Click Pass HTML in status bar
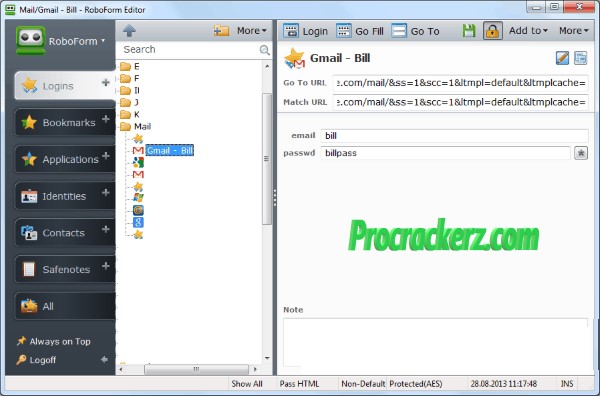Screen dimensions: 600x396 click(299, 384)
